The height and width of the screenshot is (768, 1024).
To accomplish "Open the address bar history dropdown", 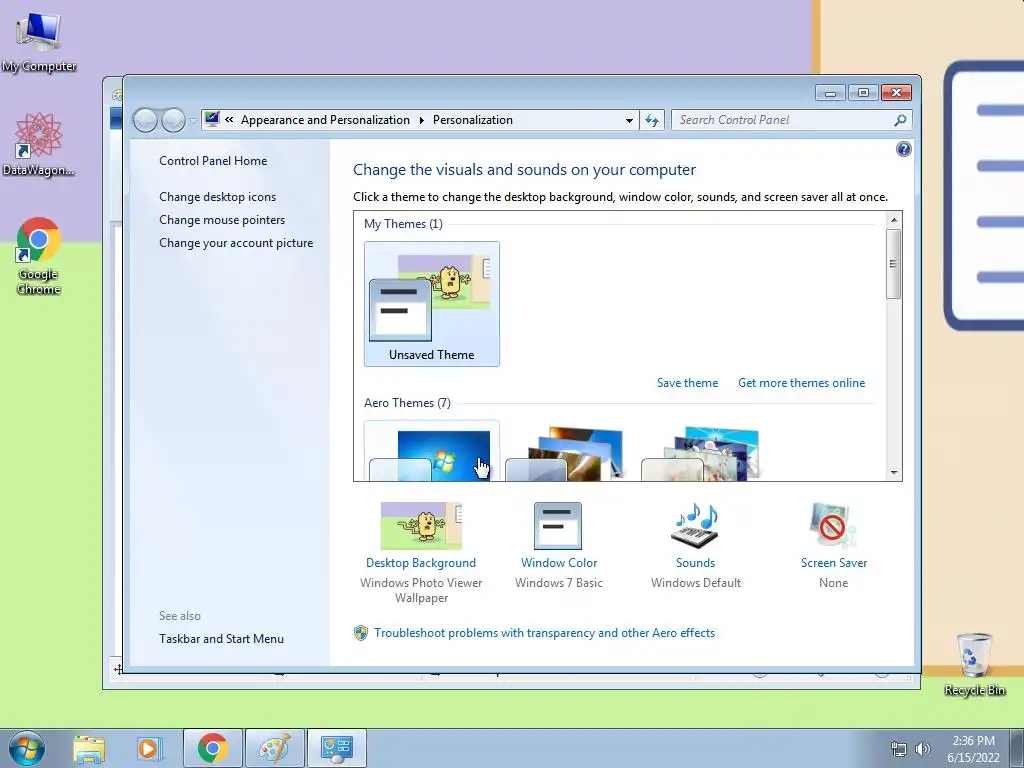I will [x=629, y=121].
